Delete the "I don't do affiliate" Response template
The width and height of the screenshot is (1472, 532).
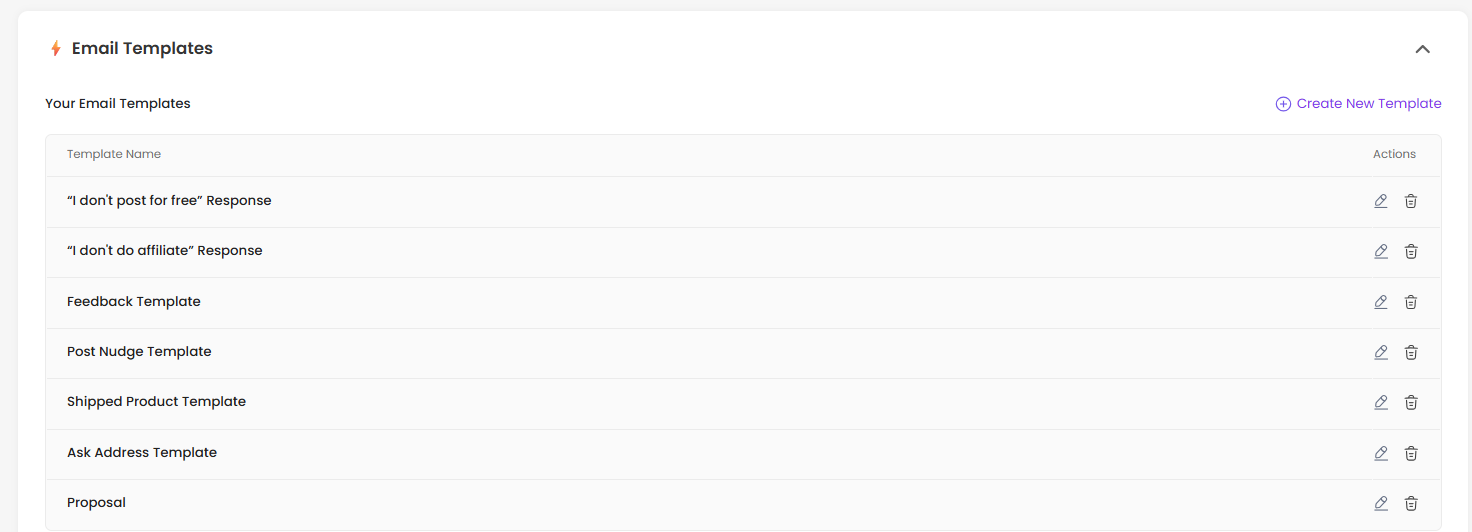[1411, 251]
